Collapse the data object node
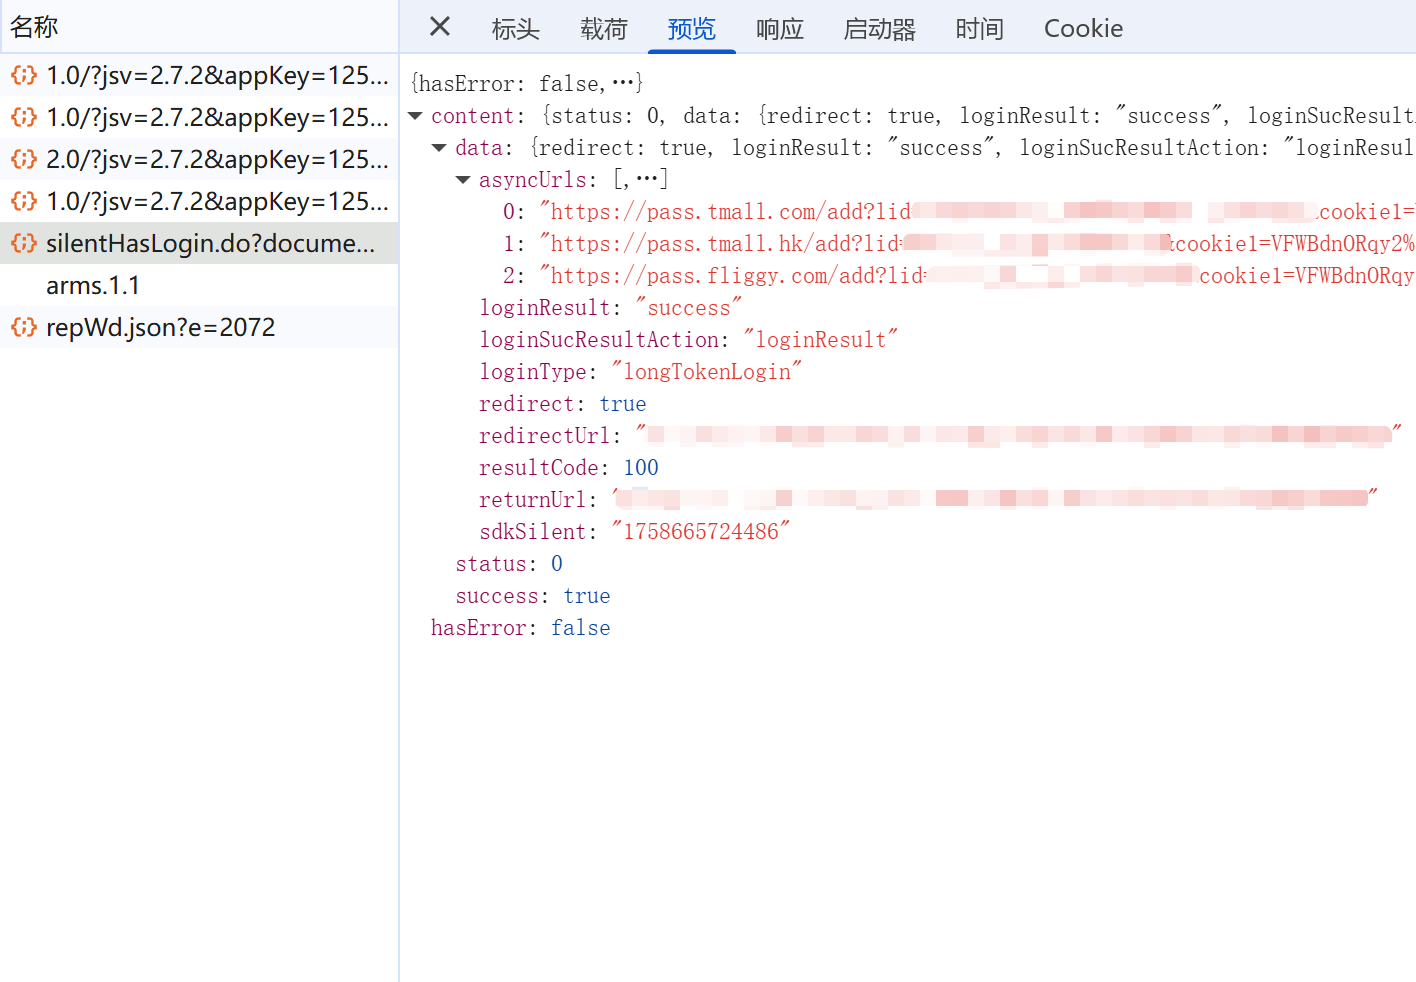Image resolution: width=1416 pixels, height=982 pixels. pyautogui.click(x=439, y=148)
